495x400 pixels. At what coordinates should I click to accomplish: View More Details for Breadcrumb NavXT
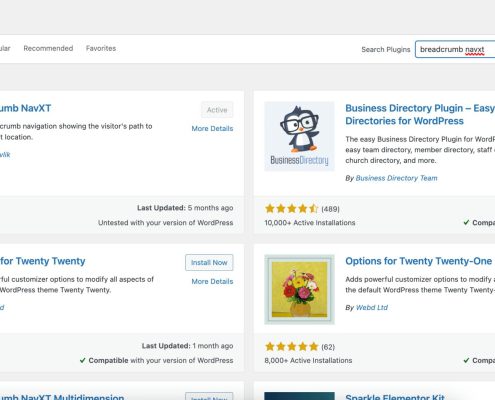(x=212, y=128)
